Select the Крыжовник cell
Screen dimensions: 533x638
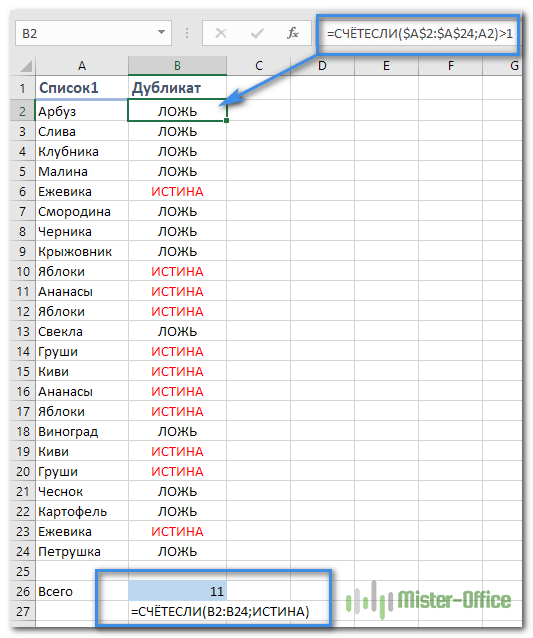pos(82,251)
